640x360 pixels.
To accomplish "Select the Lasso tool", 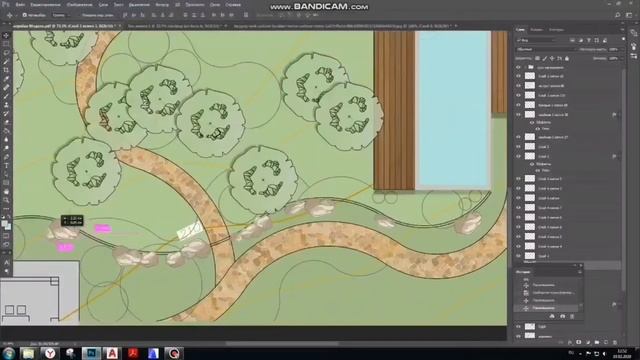I will point(6,53).
